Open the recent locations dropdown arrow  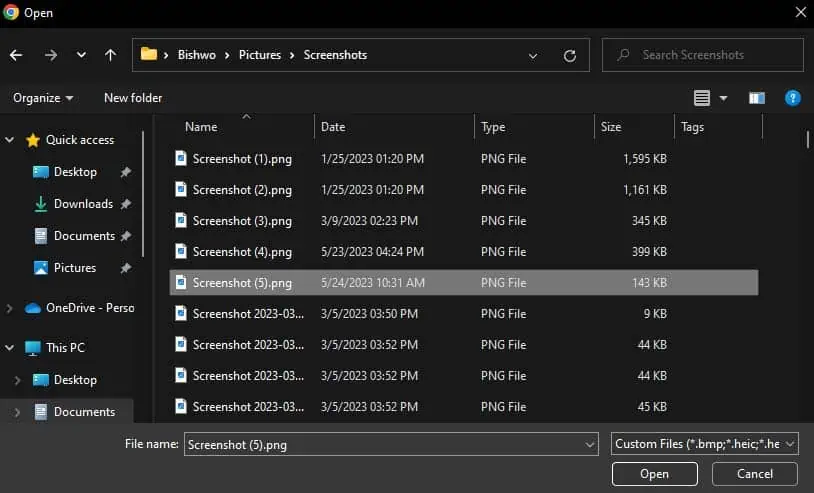(81, 54)
